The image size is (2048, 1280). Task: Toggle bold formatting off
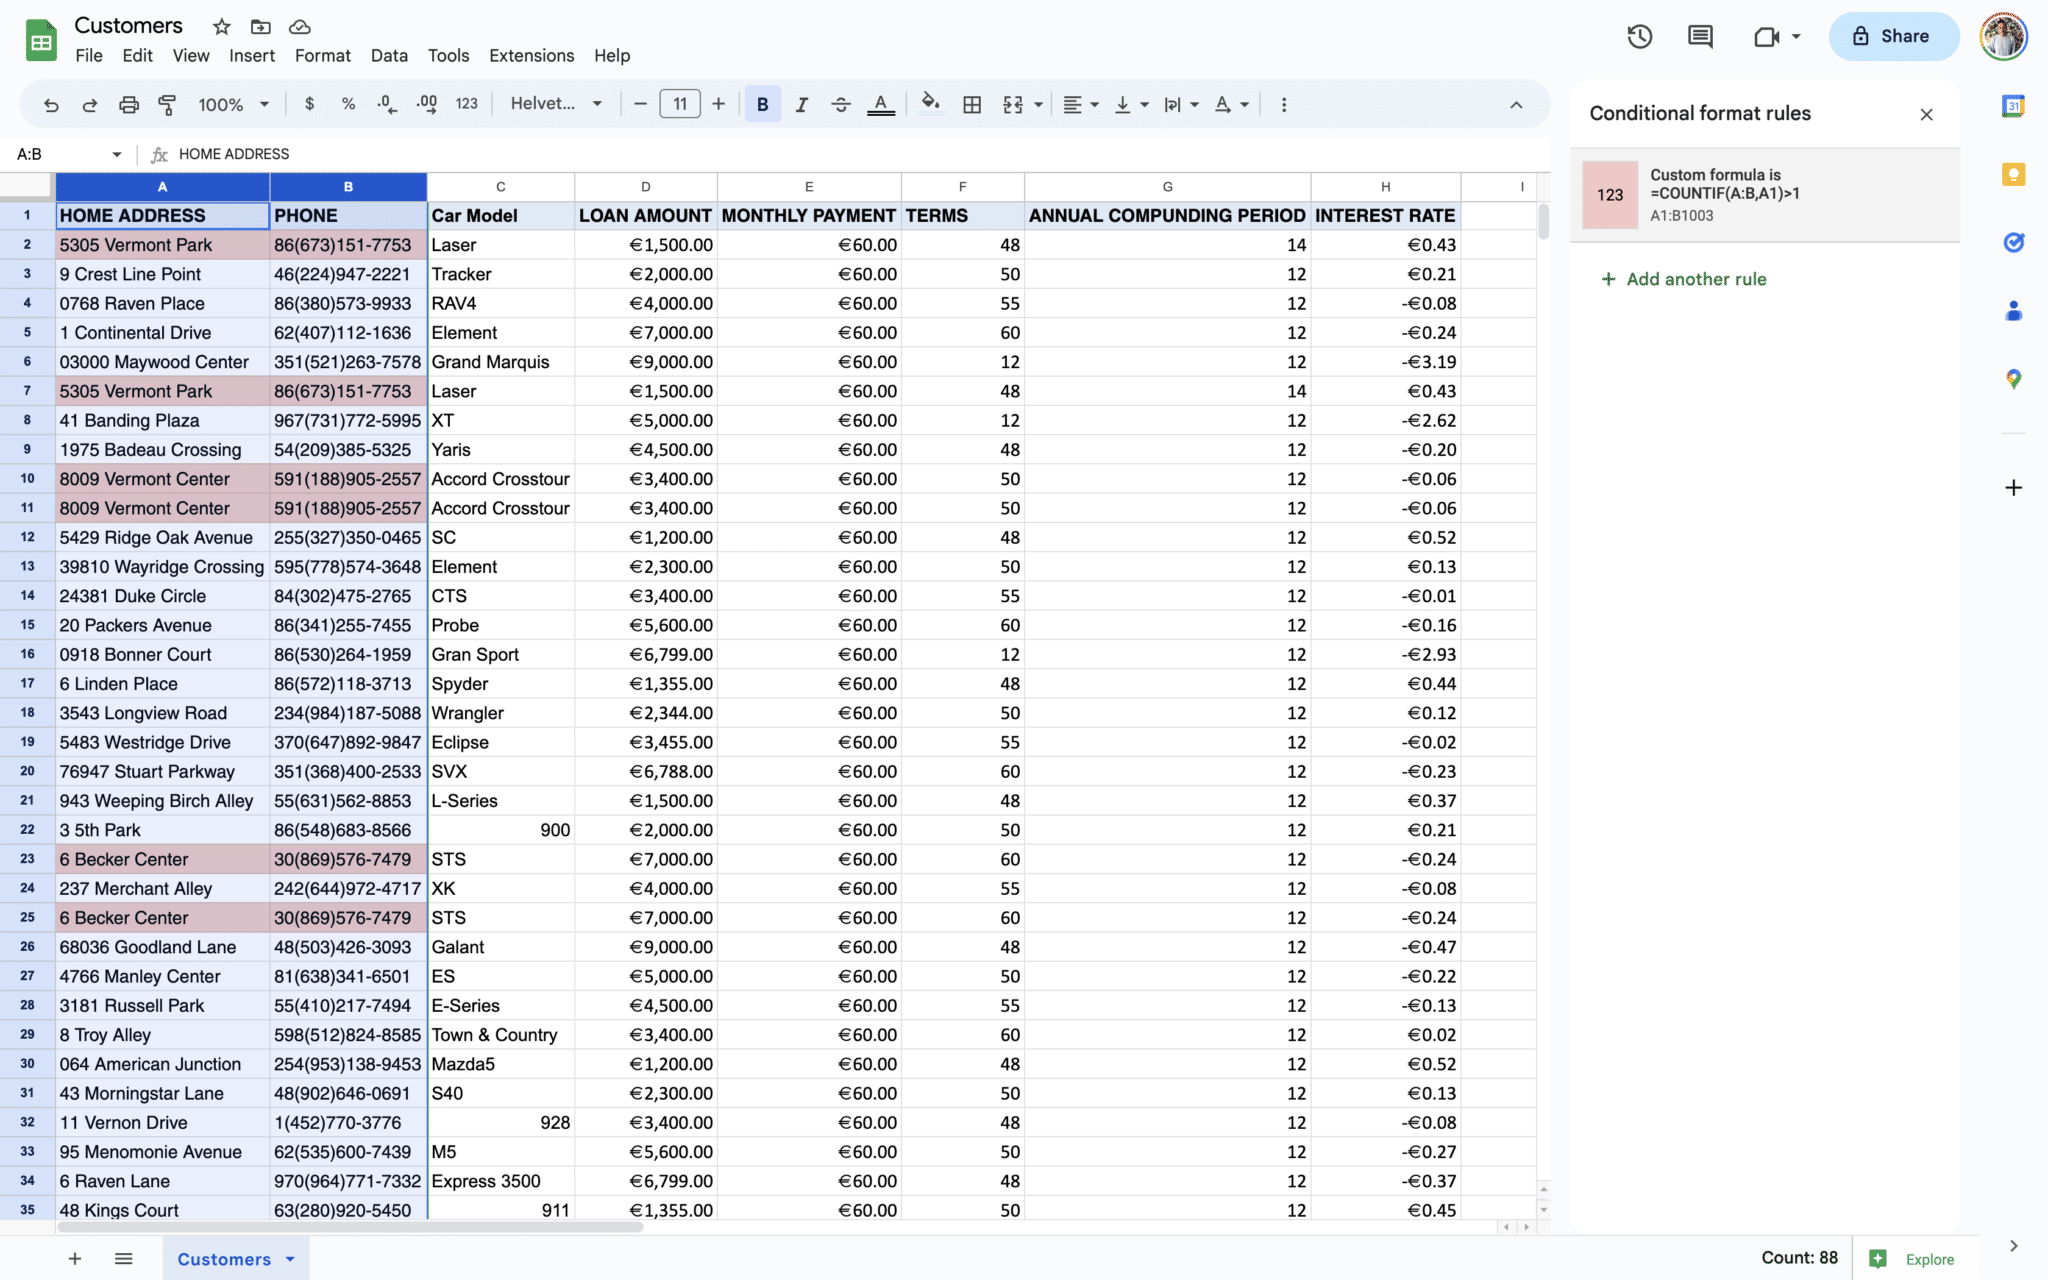pos(762,103)
